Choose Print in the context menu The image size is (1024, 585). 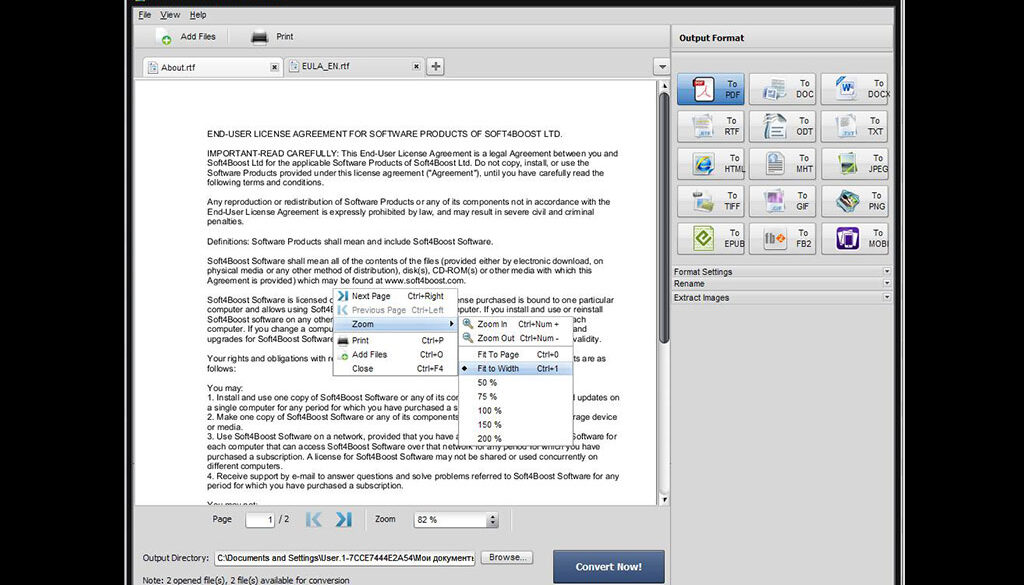point(395,340)
